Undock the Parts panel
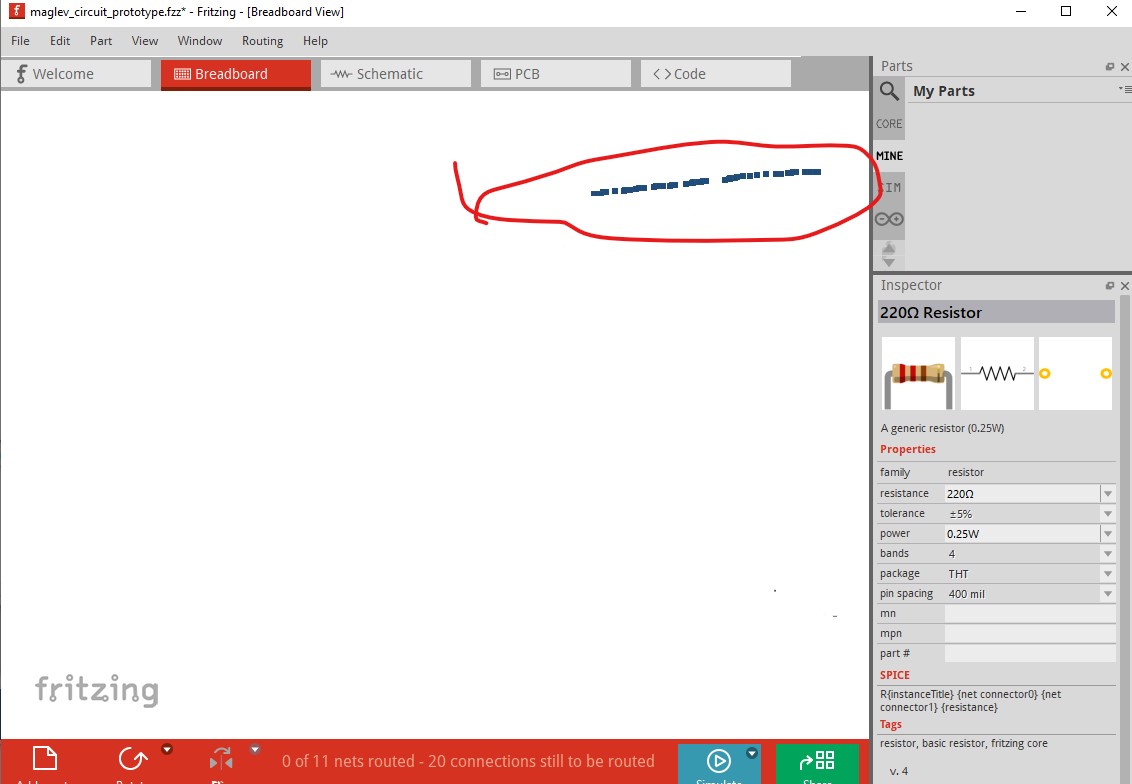Image resolution: width=1132 pixels, height=784 pixels. (1110, 66)
